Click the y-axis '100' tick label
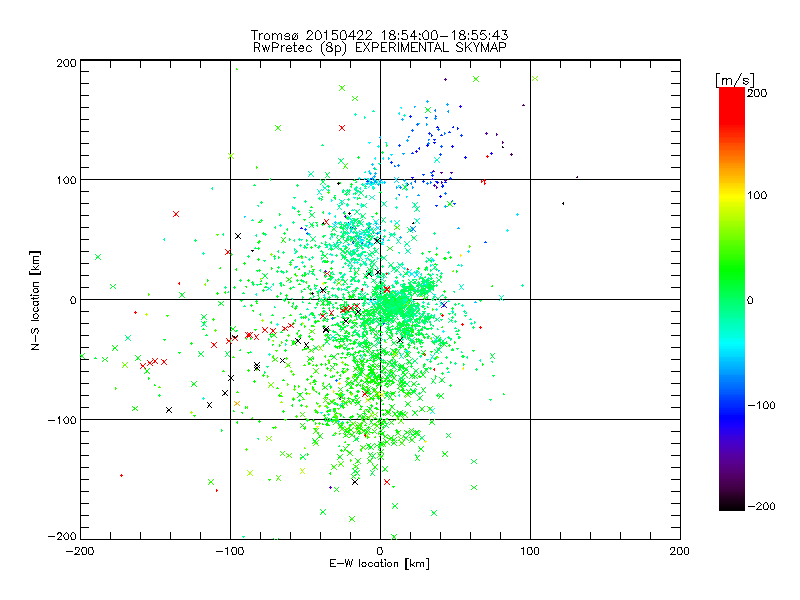Screen dimensions: 800x600 click(67, 180)
